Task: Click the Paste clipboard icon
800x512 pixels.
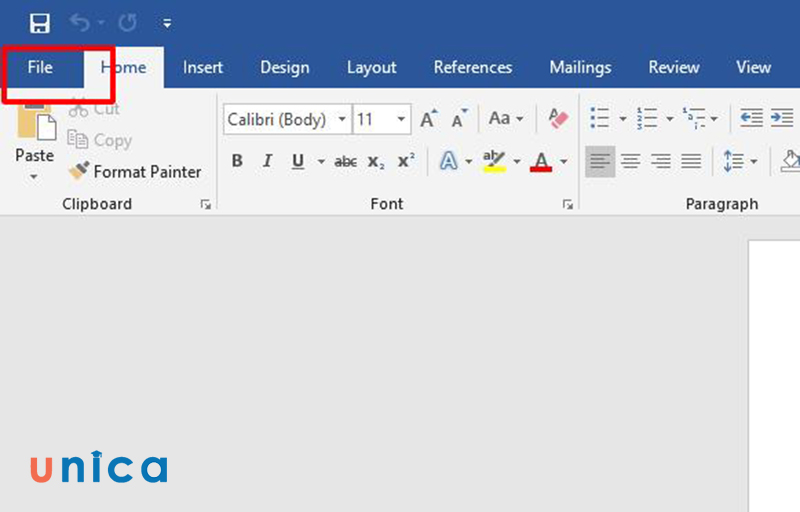Action: click(x=36, y=122)
